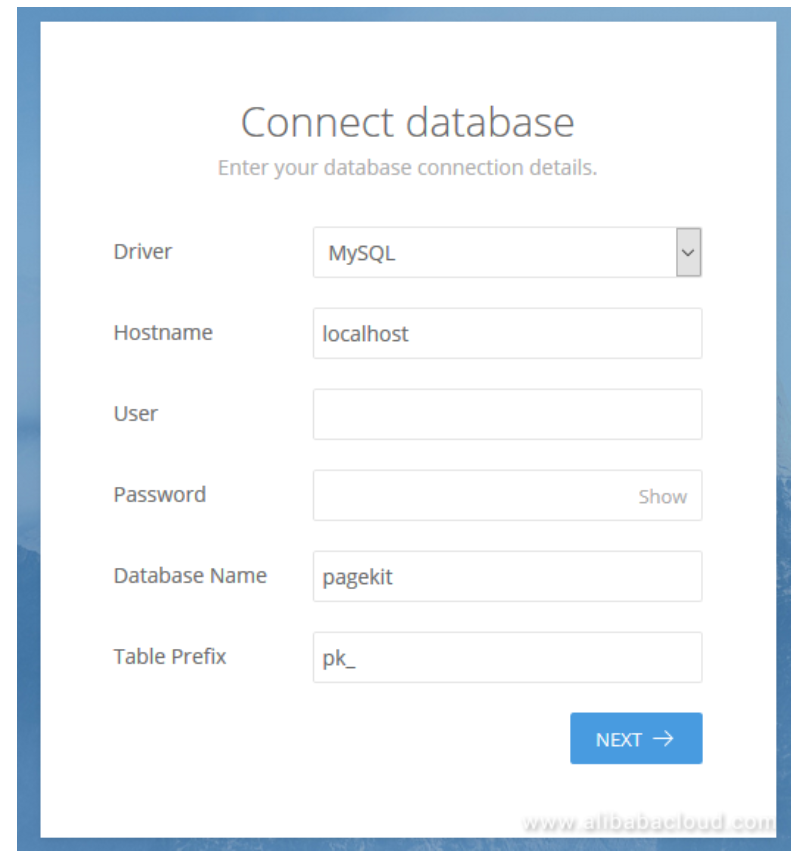Open the www.alibabacloud.com watermark link
The image size is (802, 867).
tap(648, 823)
